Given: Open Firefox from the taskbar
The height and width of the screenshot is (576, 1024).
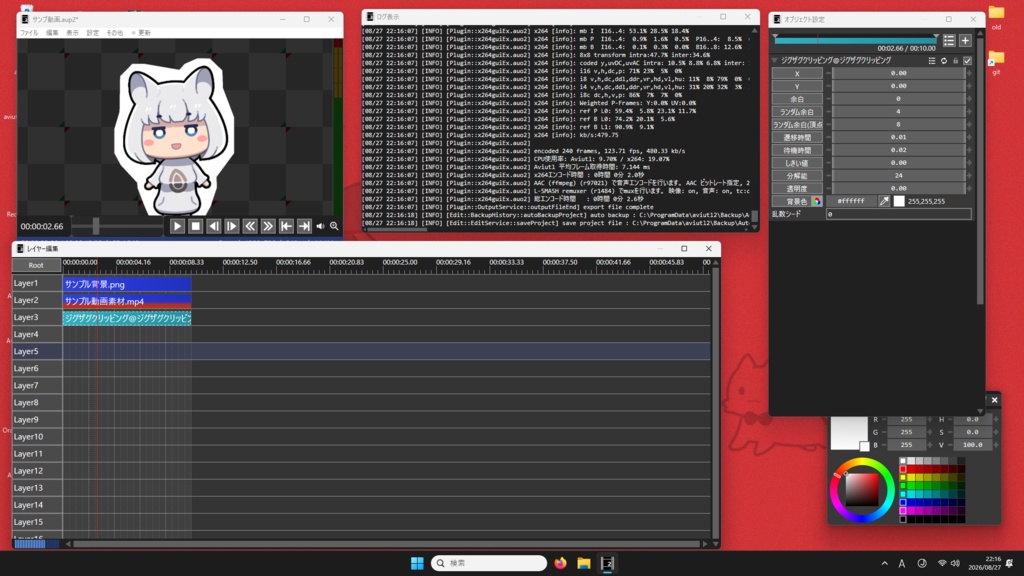Looking at the screenshot, I should pyautogui.click(x=560, y=563).
